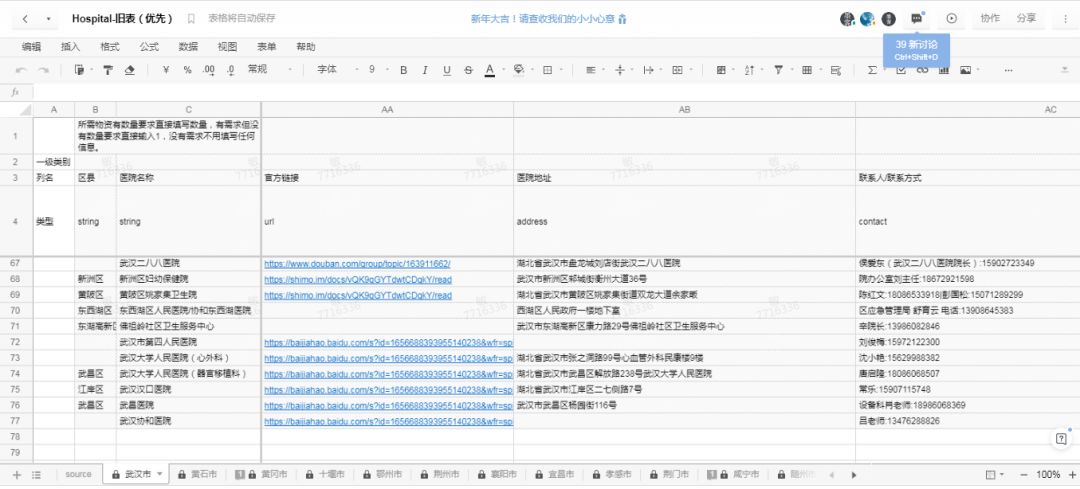Toggle bold formatting

[404, 70]
